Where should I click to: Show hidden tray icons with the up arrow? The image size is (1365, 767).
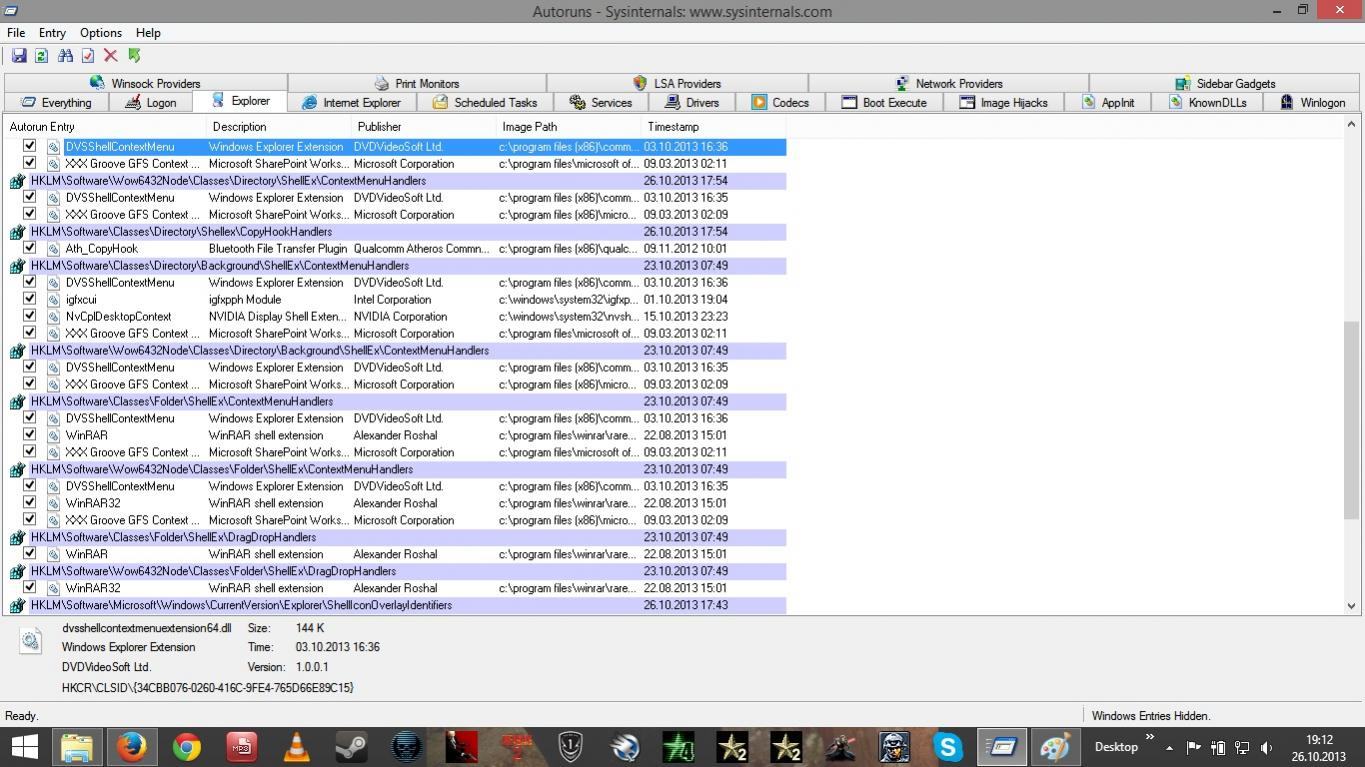(x=1169, y=747)
